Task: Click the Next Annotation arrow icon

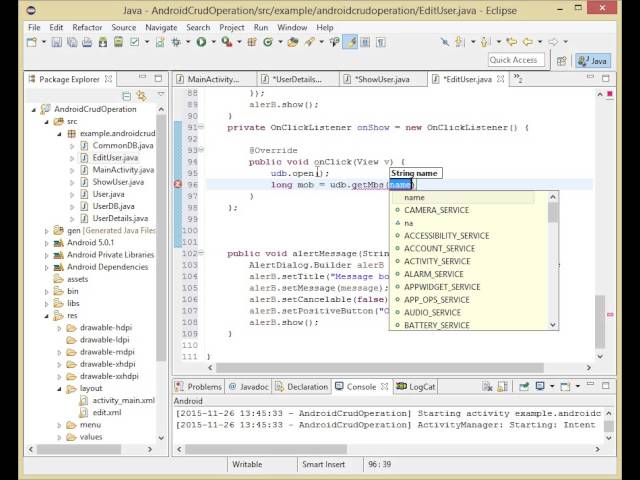Action: [460, 42]
